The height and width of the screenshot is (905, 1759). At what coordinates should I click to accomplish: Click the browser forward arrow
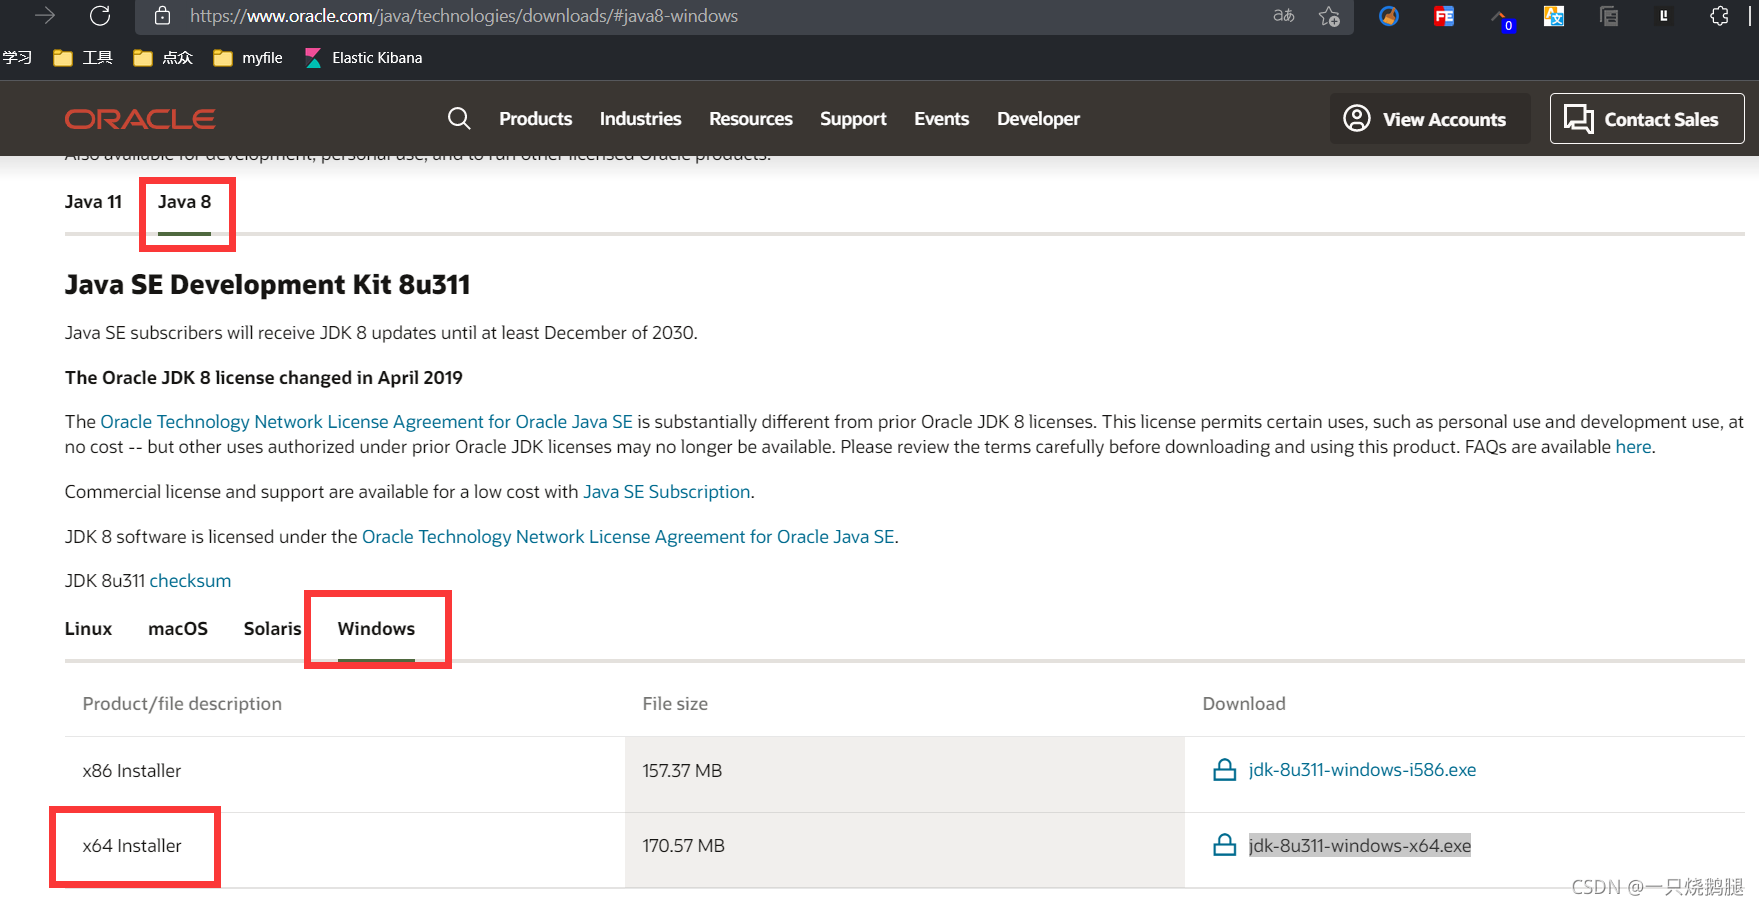pyautogui.click(x=45, y=15)
